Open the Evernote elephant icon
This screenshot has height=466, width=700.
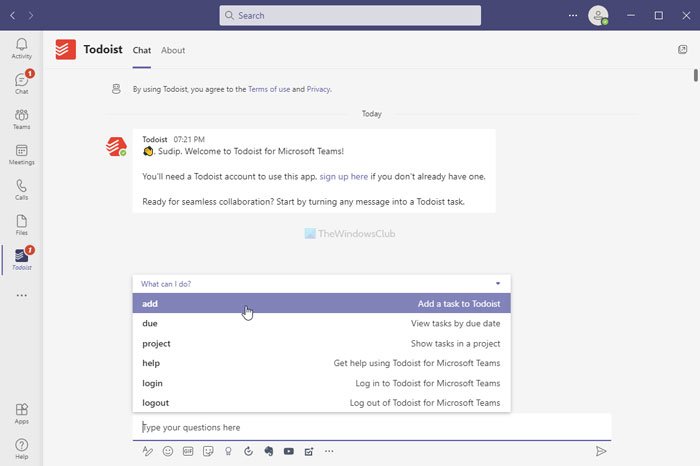coord(269,451)
